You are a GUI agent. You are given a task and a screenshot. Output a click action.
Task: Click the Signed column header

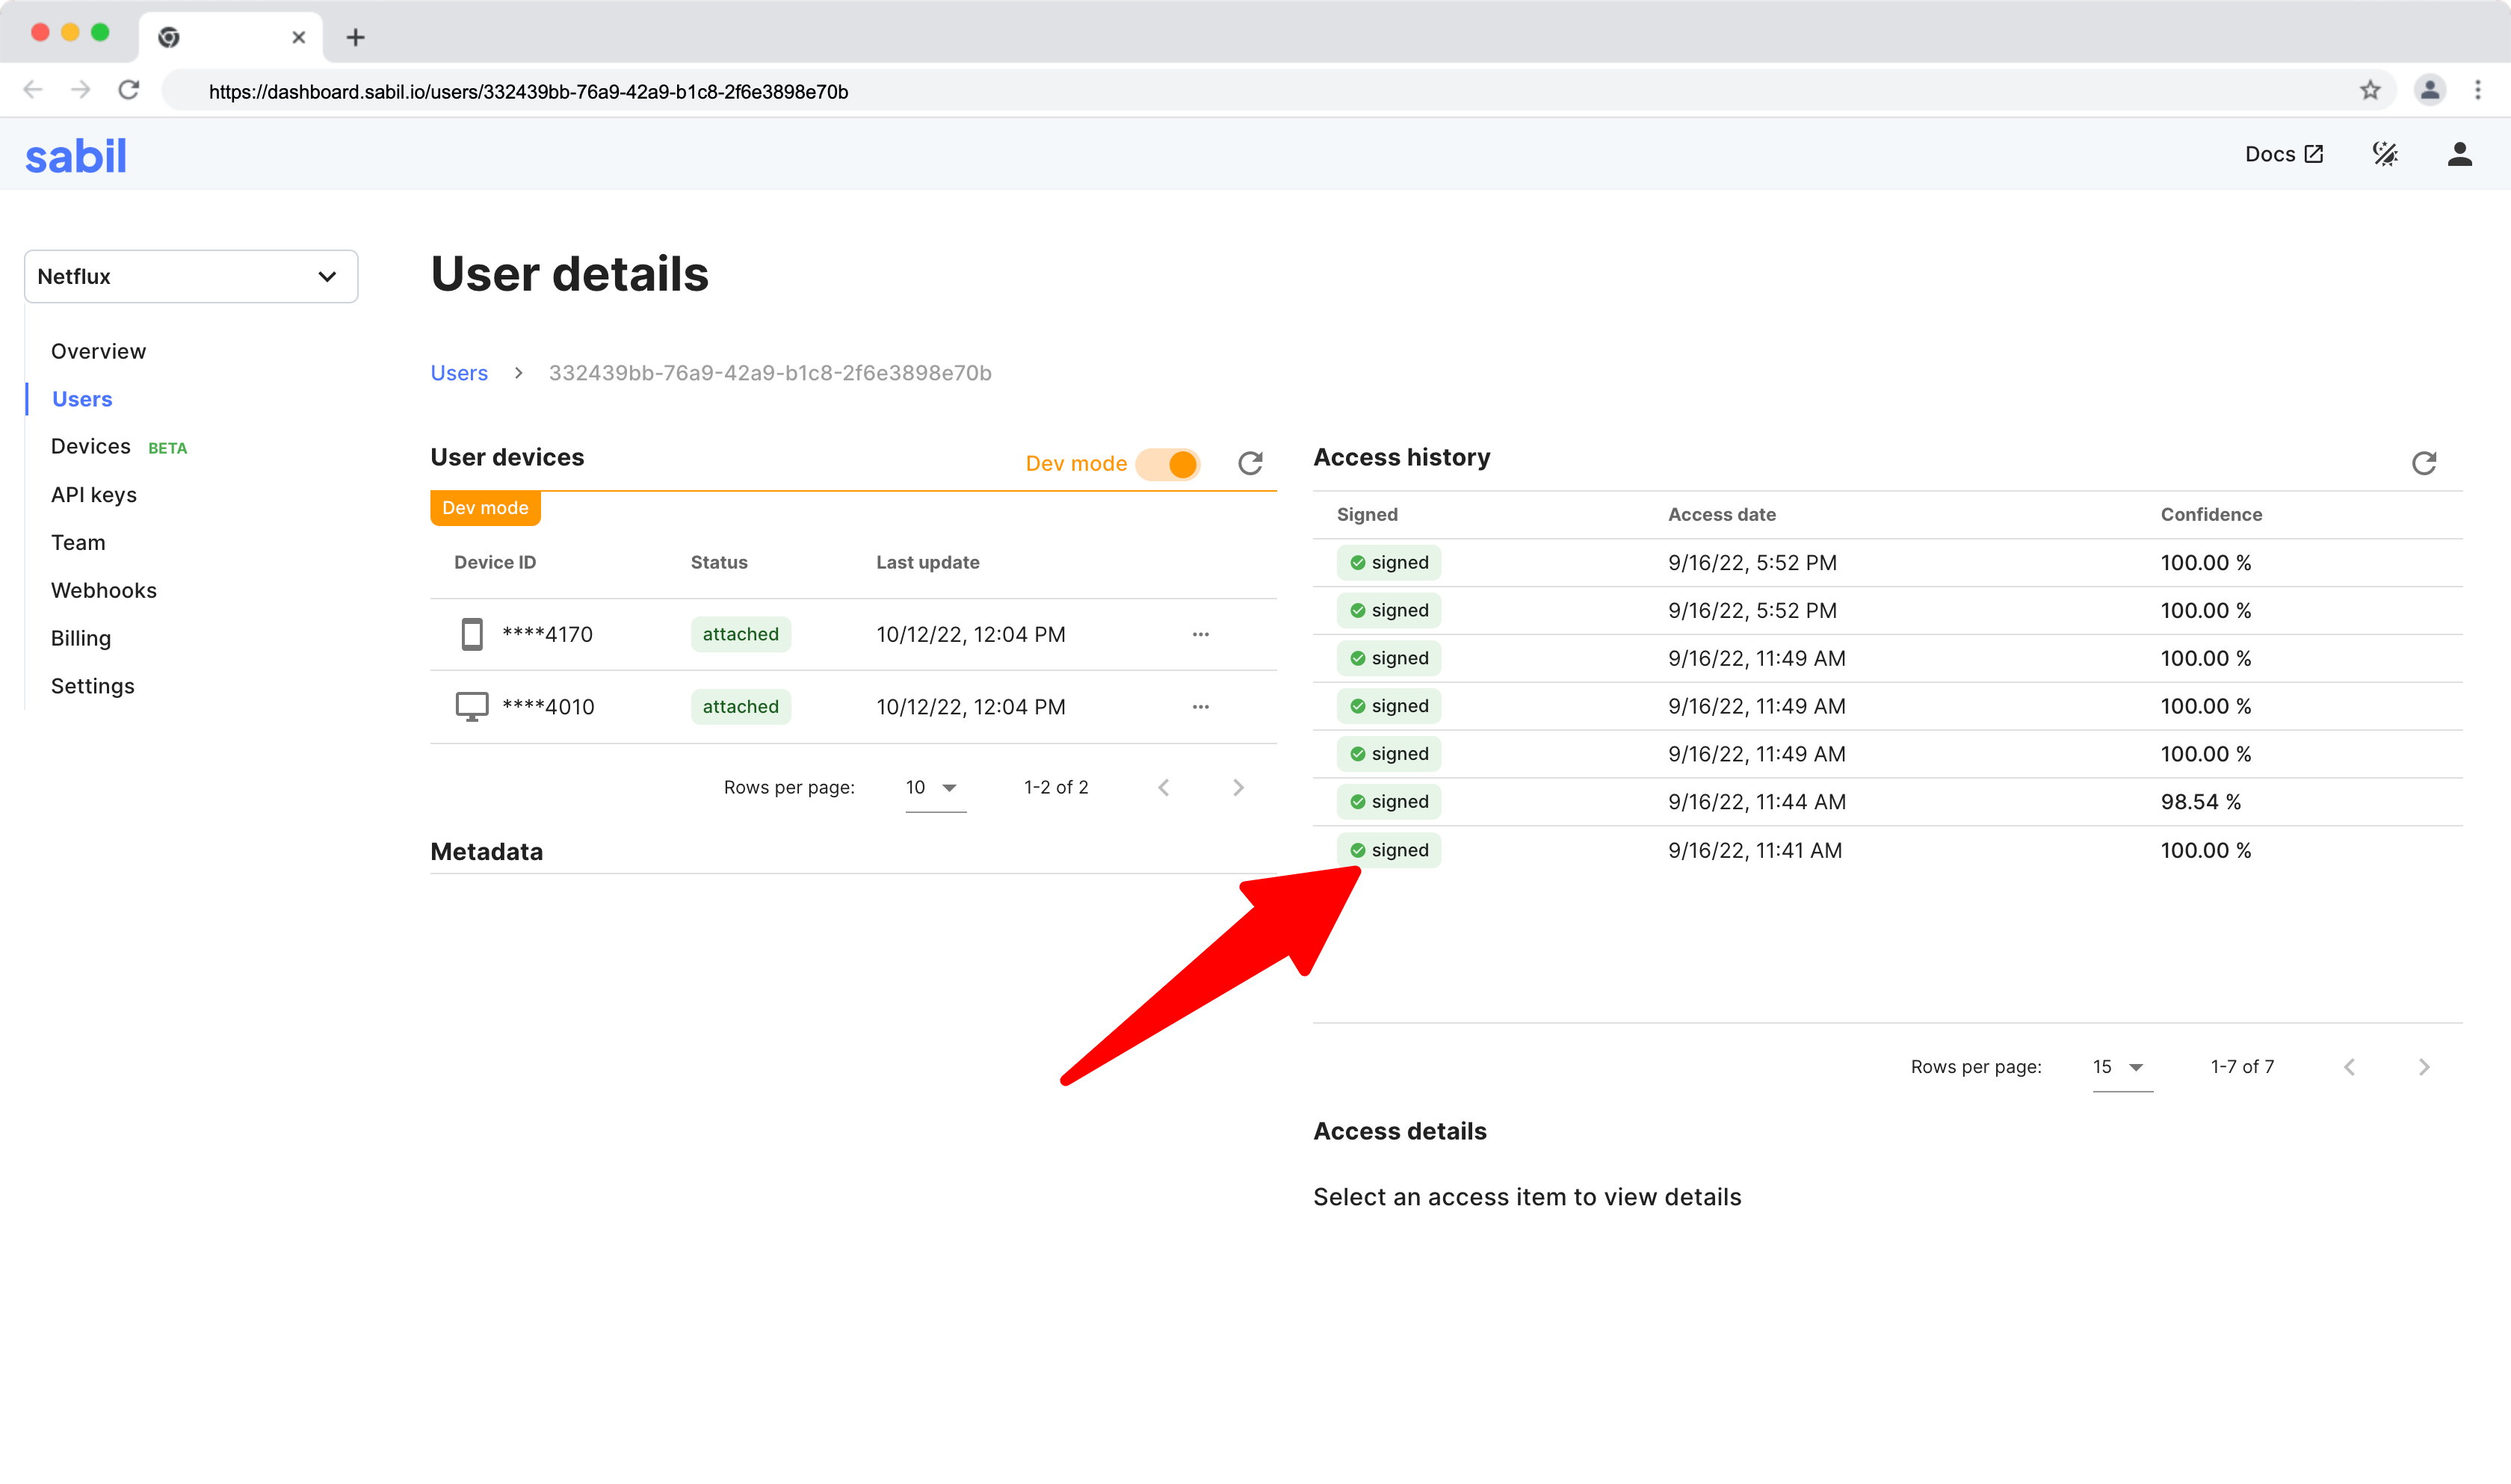[1367, 514]
